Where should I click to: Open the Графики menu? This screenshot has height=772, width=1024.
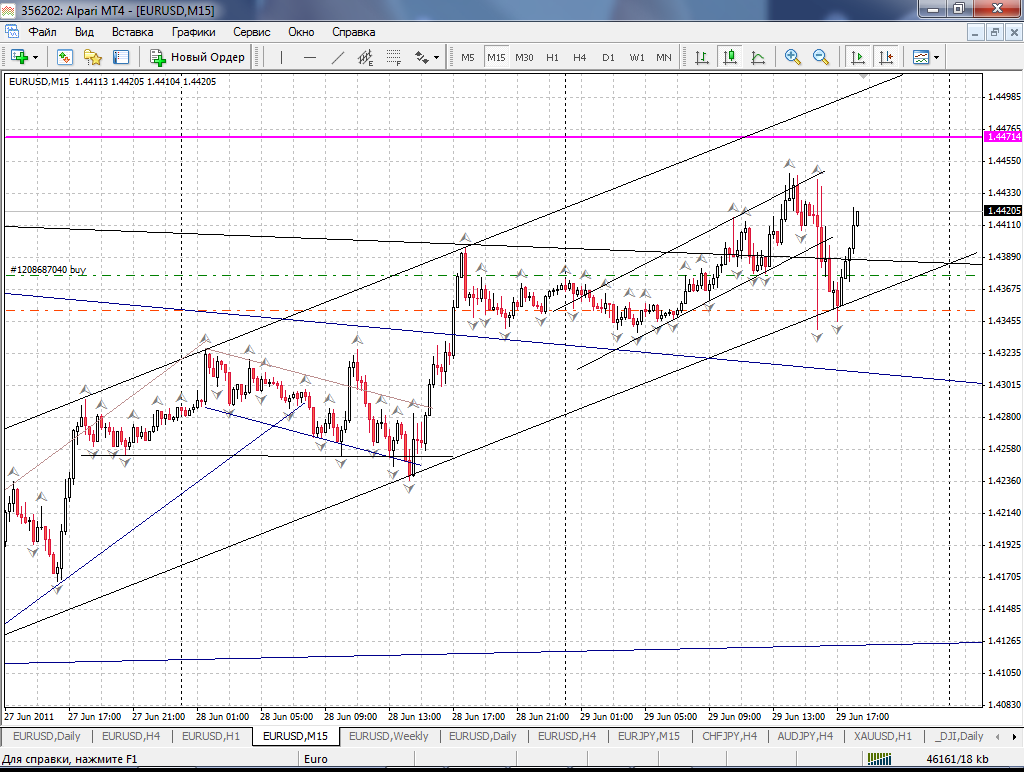click(x=194, y=32)
